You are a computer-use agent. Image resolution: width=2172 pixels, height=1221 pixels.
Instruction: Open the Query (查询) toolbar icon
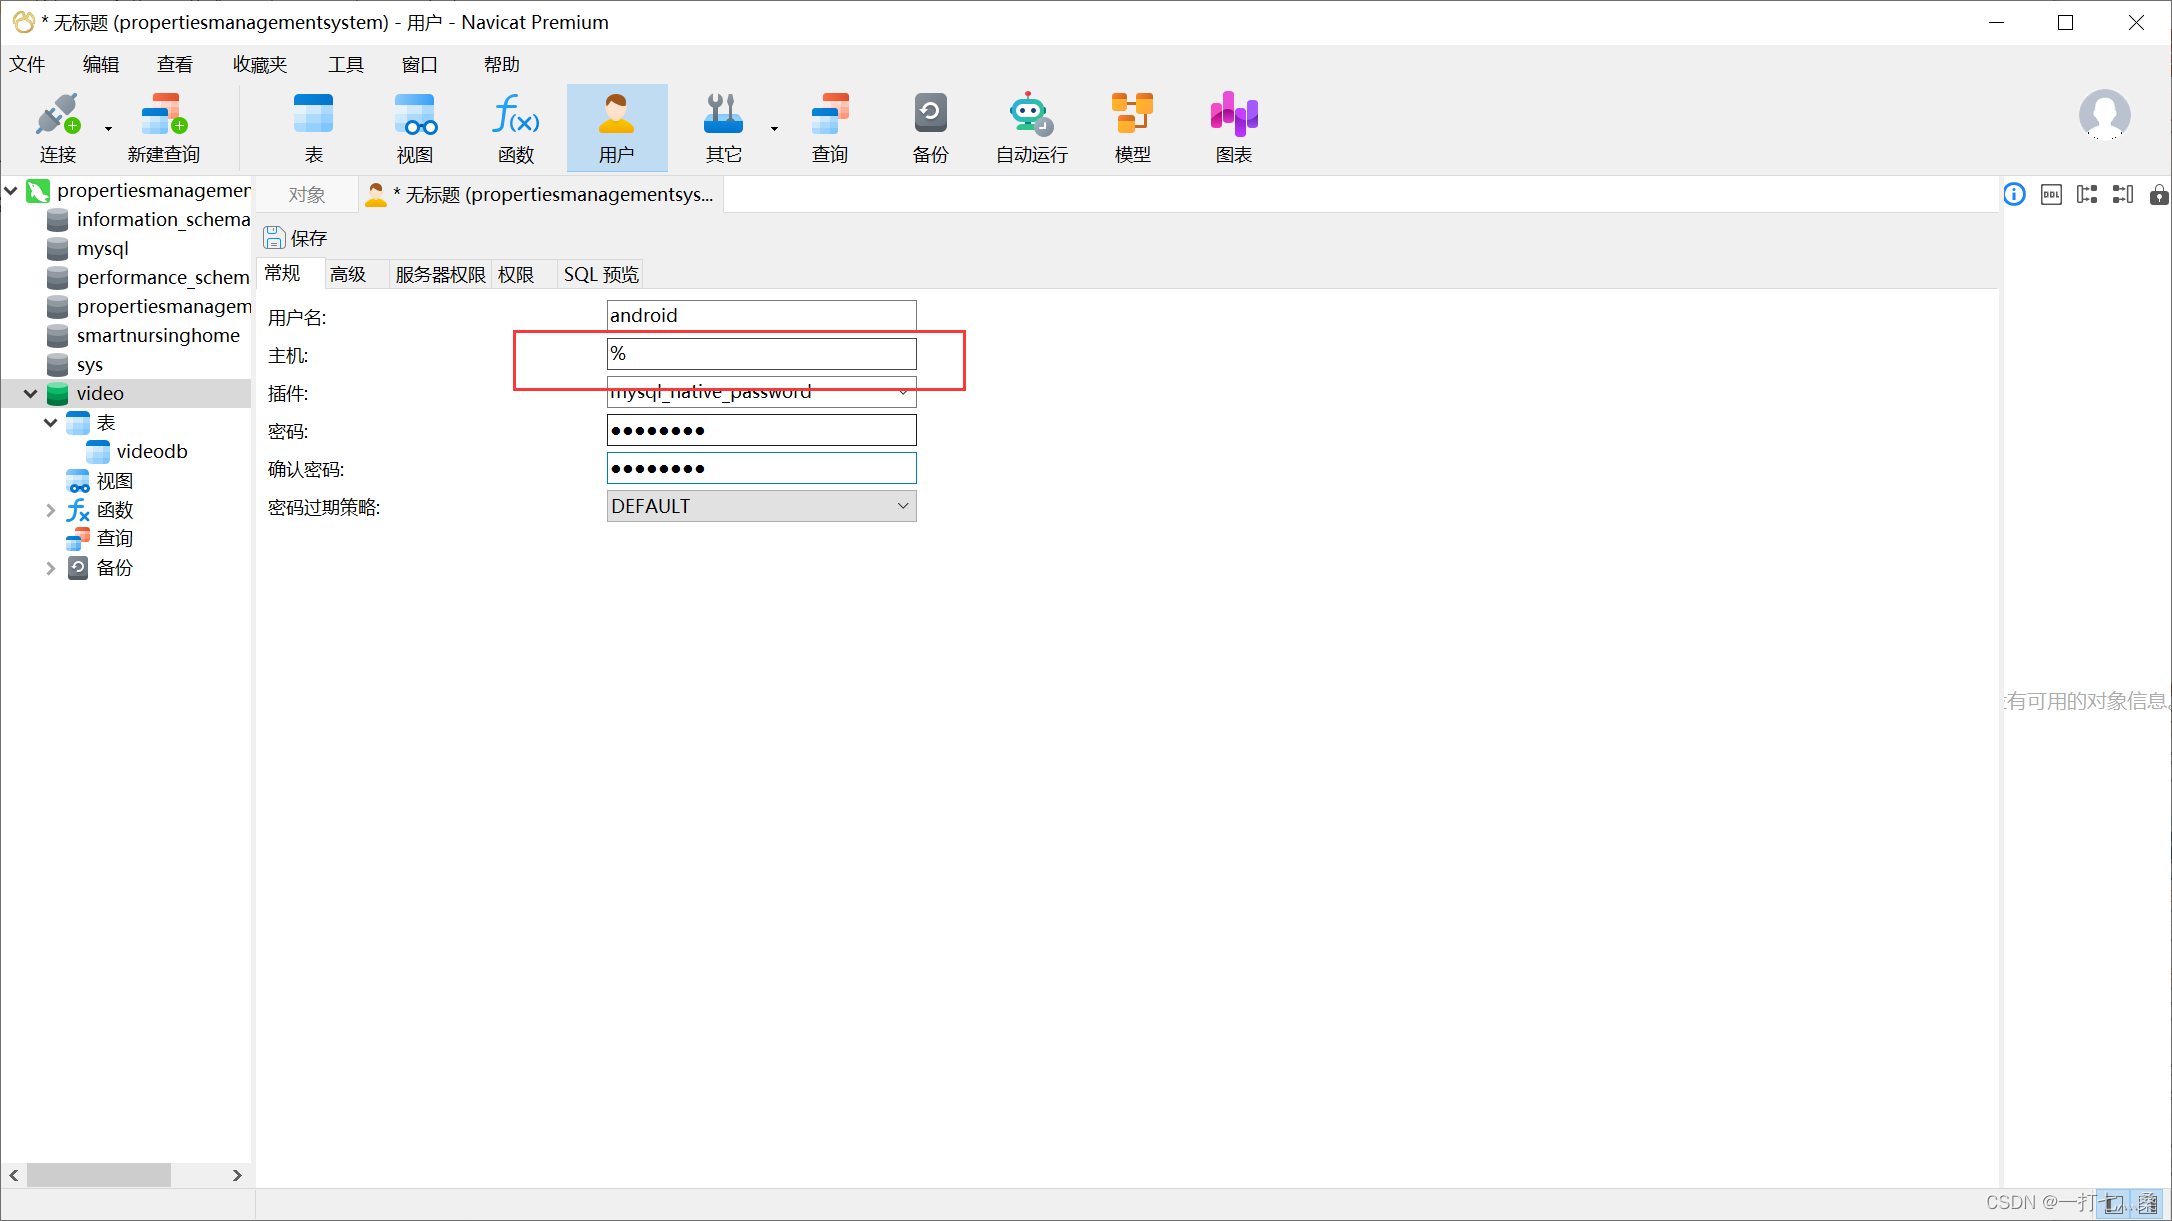coord(830,128)
